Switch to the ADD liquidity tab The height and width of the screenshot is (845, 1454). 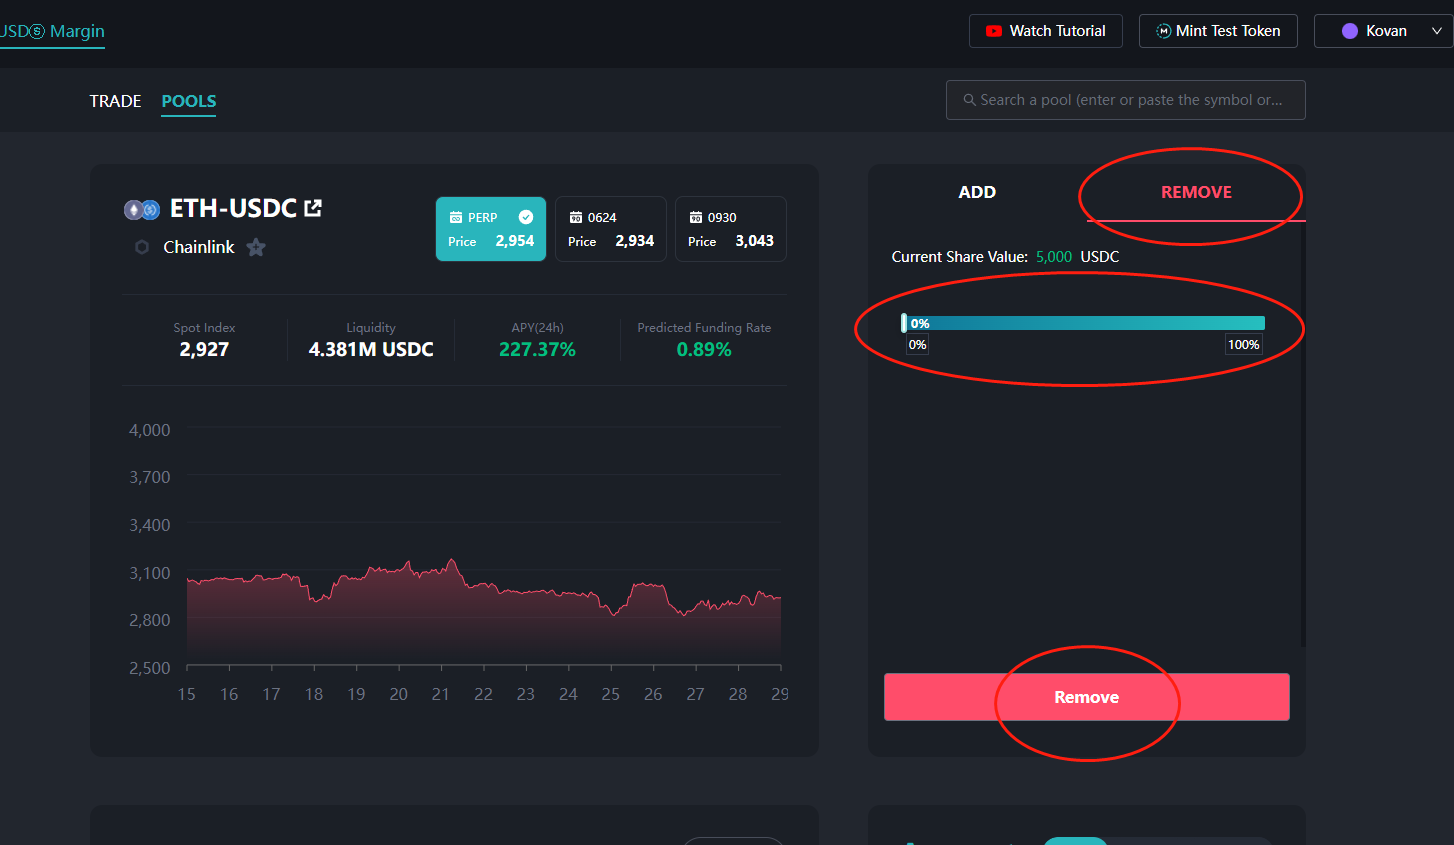coord(977,192)
